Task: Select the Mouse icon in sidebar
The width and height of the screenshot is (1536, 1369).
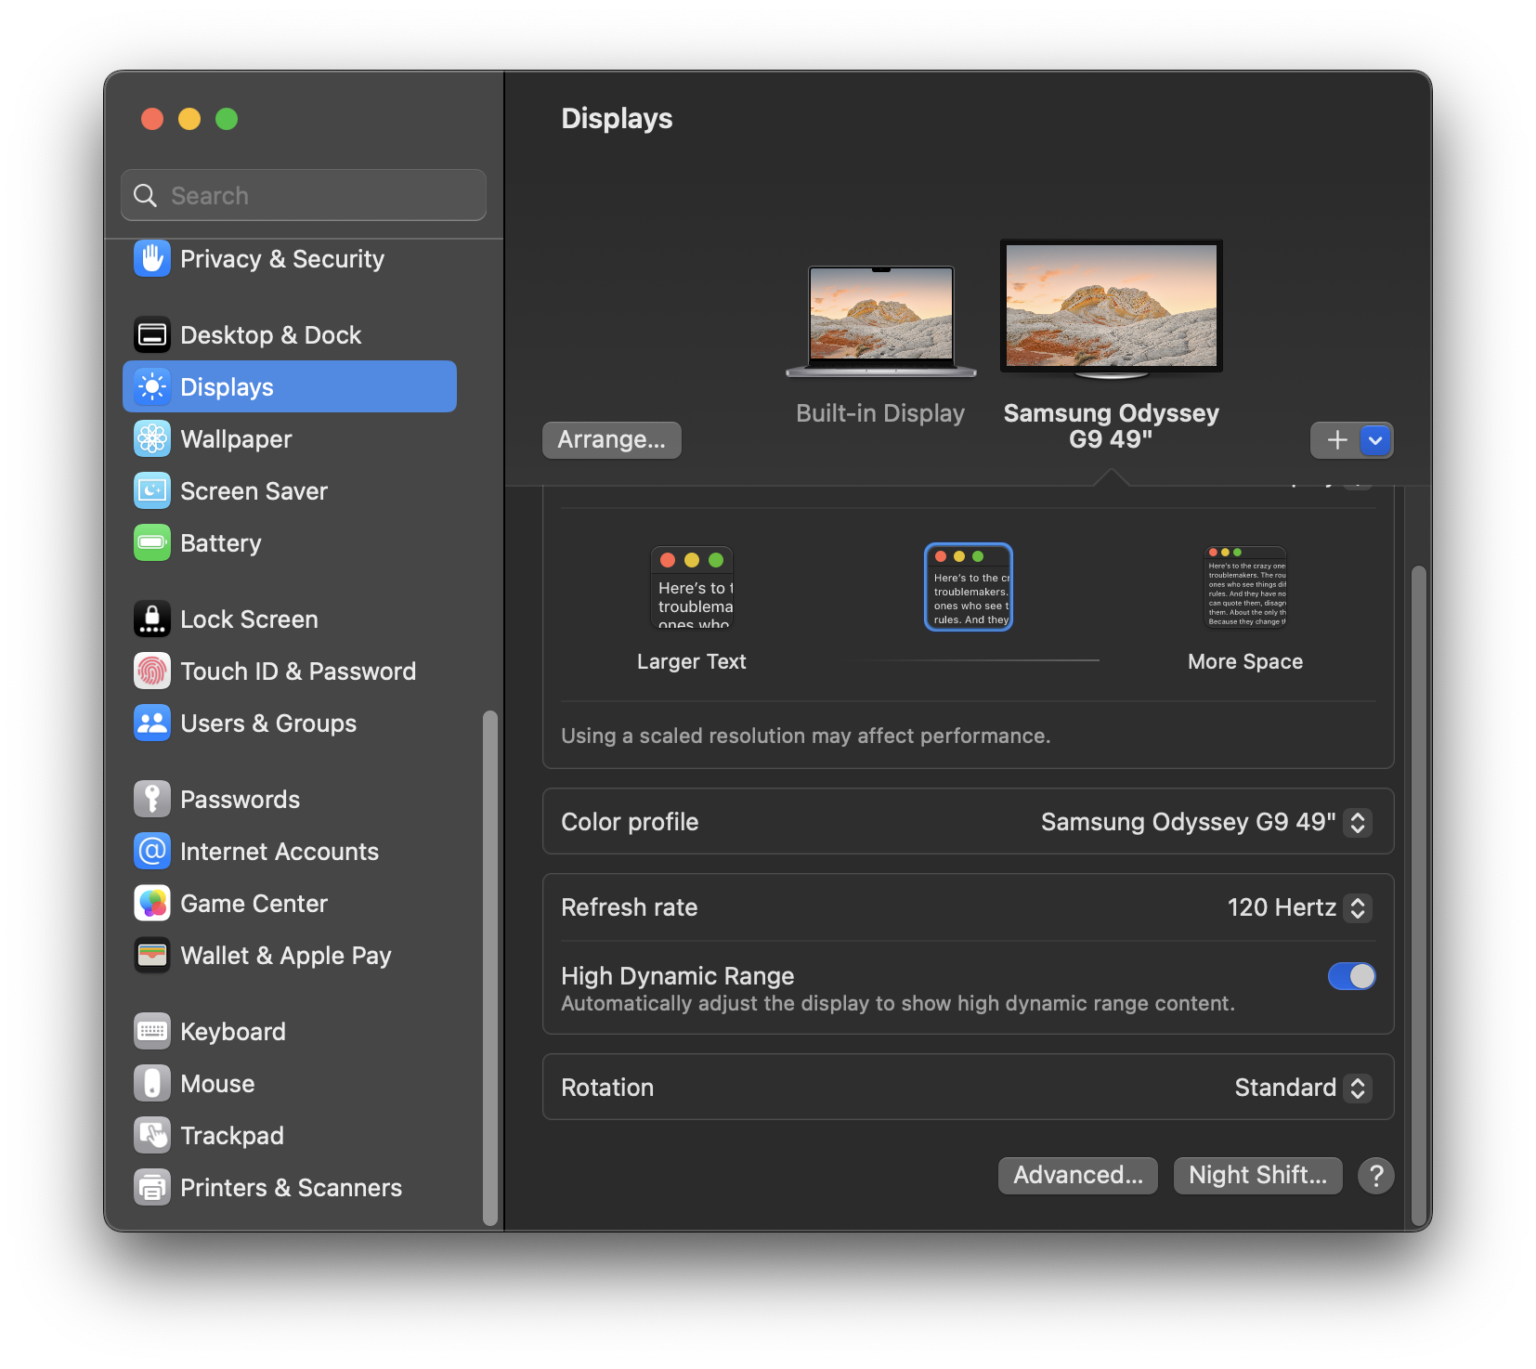Action: pos(152,1083)
